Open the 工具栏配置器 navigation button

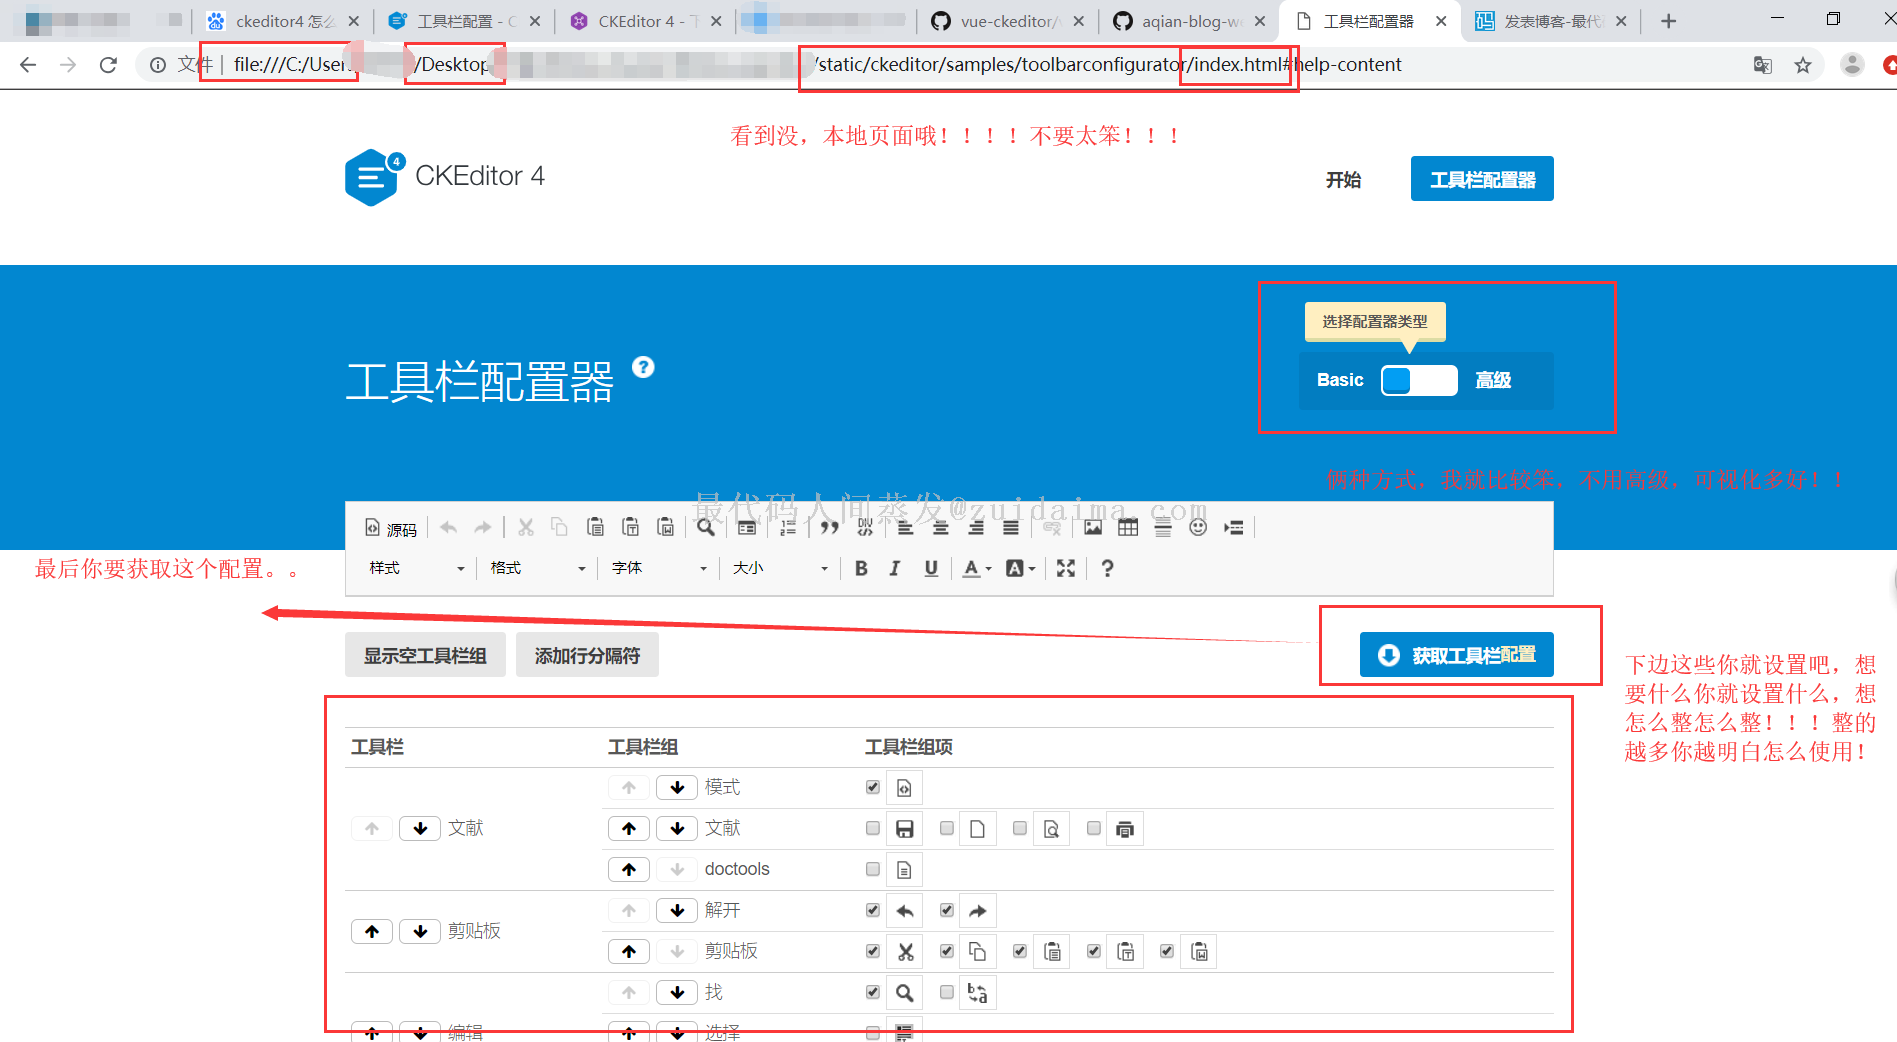[1482, 179]
